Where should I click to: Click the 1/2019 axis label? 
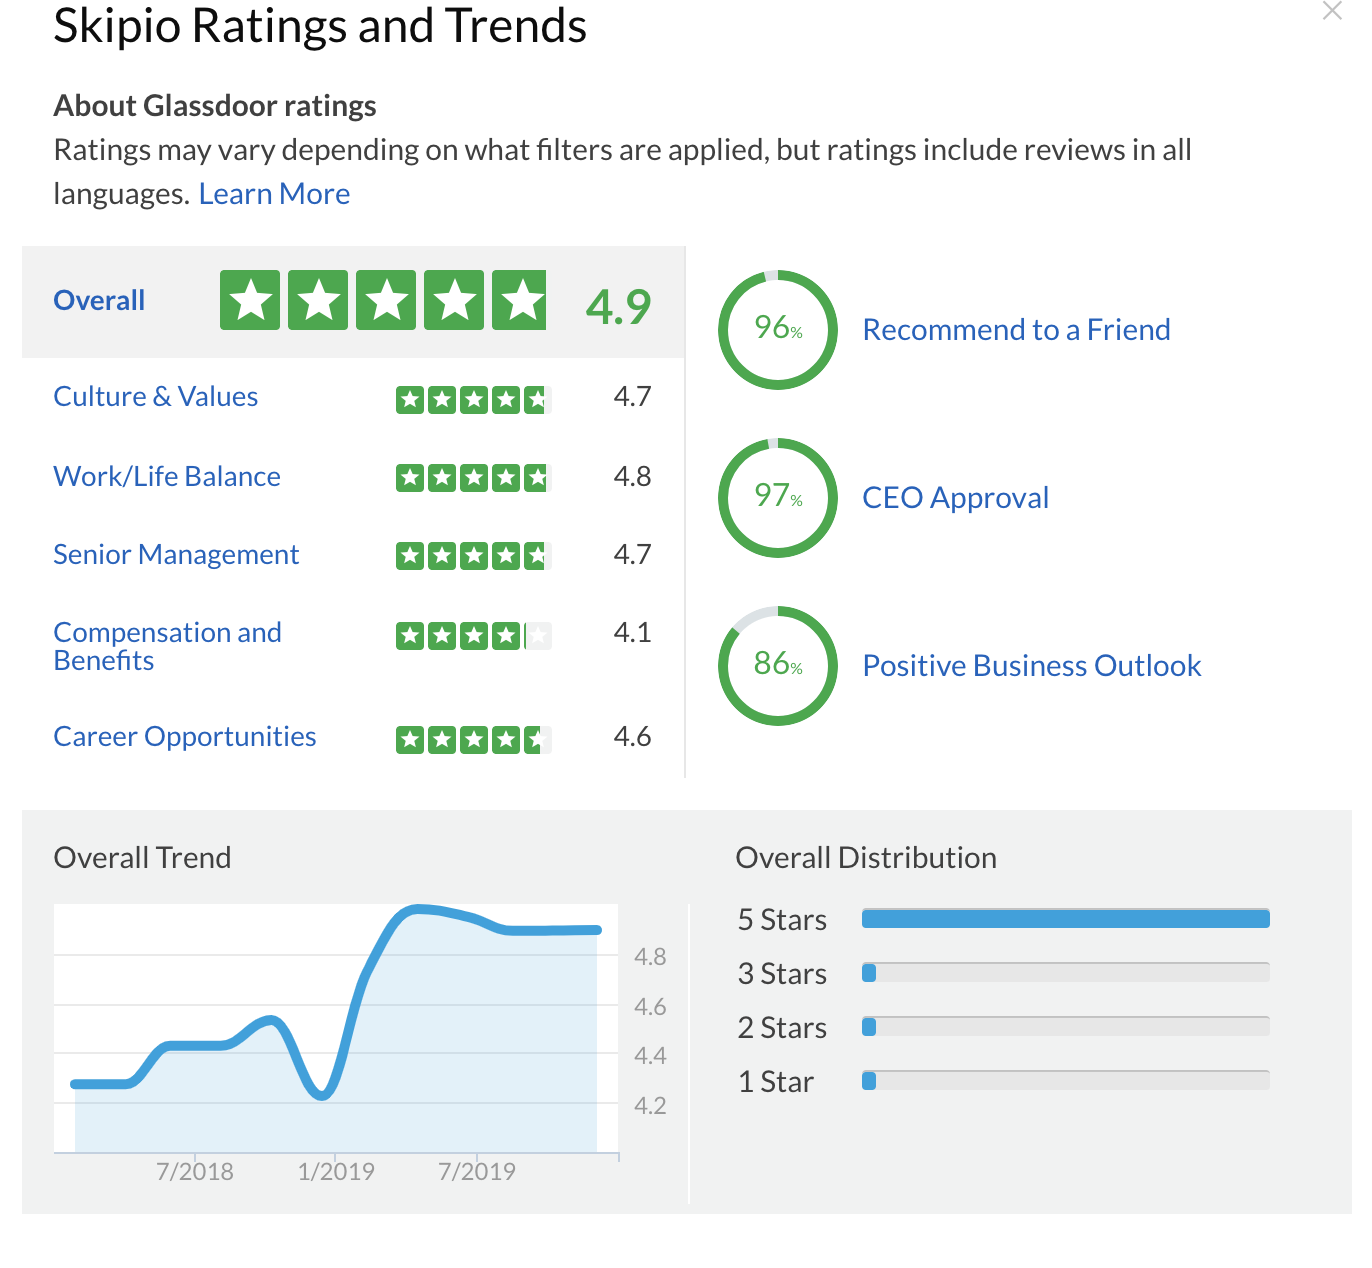tap(336, 1172)
